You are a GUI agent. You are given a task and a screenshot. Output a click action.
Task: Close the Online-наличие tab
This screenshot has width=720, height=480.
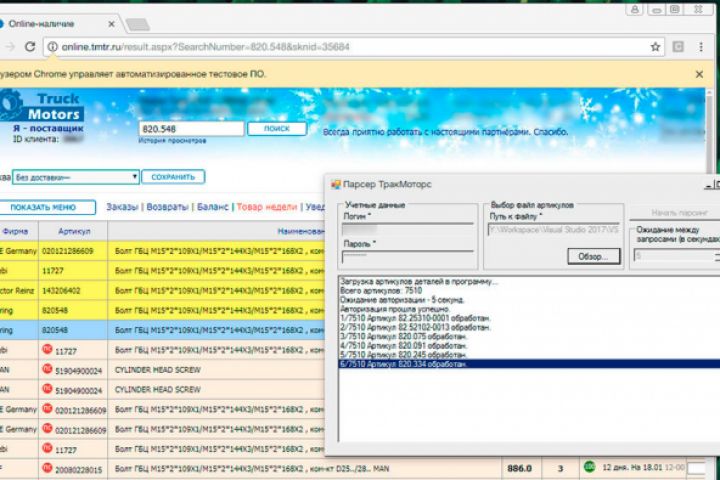pyautogui.click(x=111, y=24)
